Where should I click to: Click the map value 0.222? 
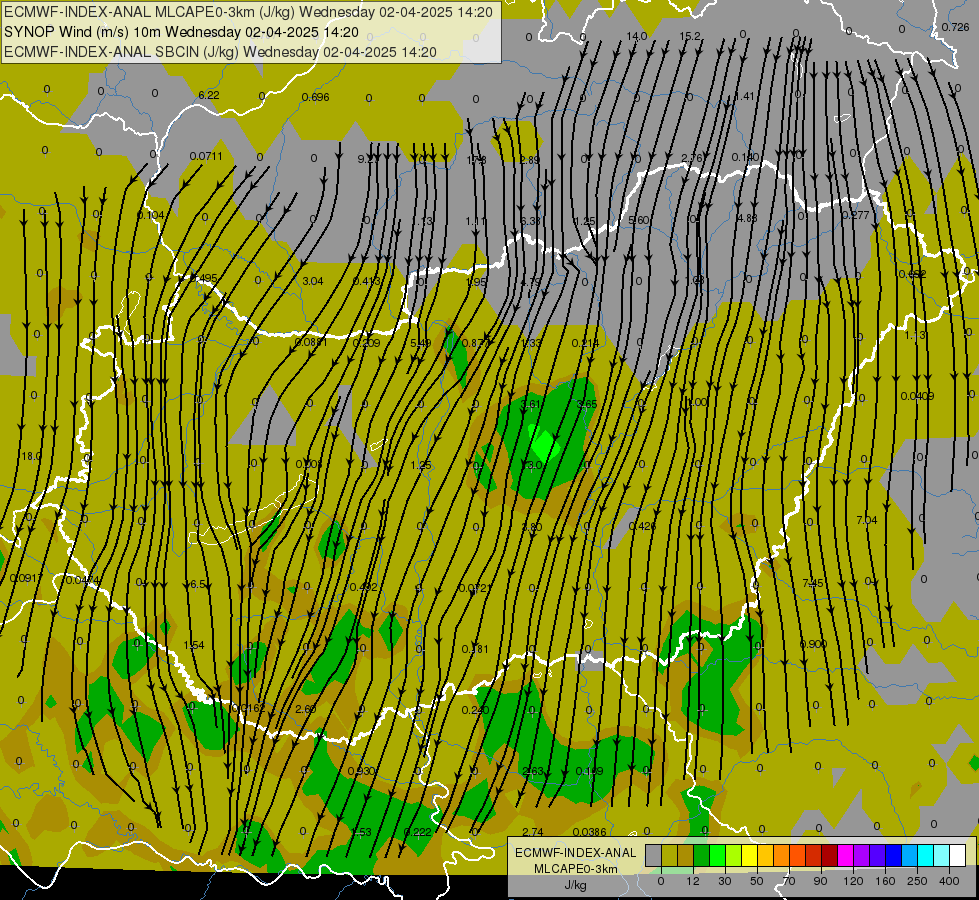click(x=418, y=831)
